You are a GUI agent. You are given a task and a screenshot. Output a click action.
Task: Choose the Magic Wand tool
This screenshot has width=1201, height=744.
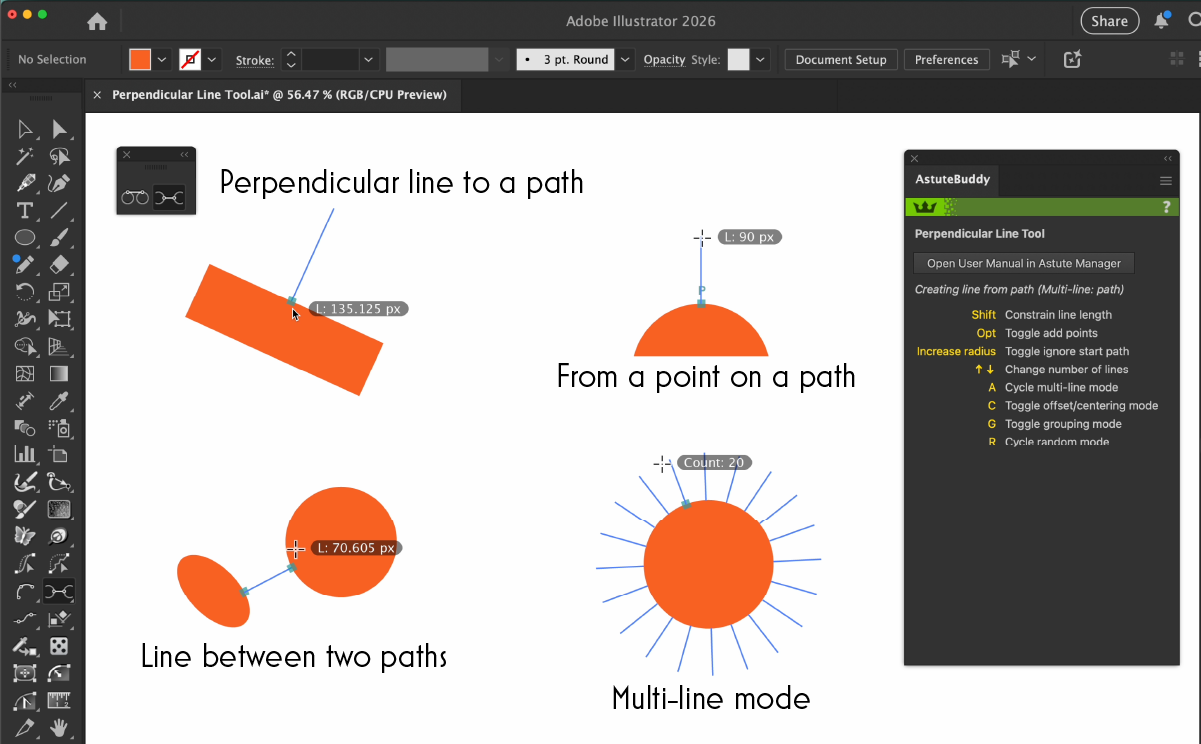coord(25,157)
